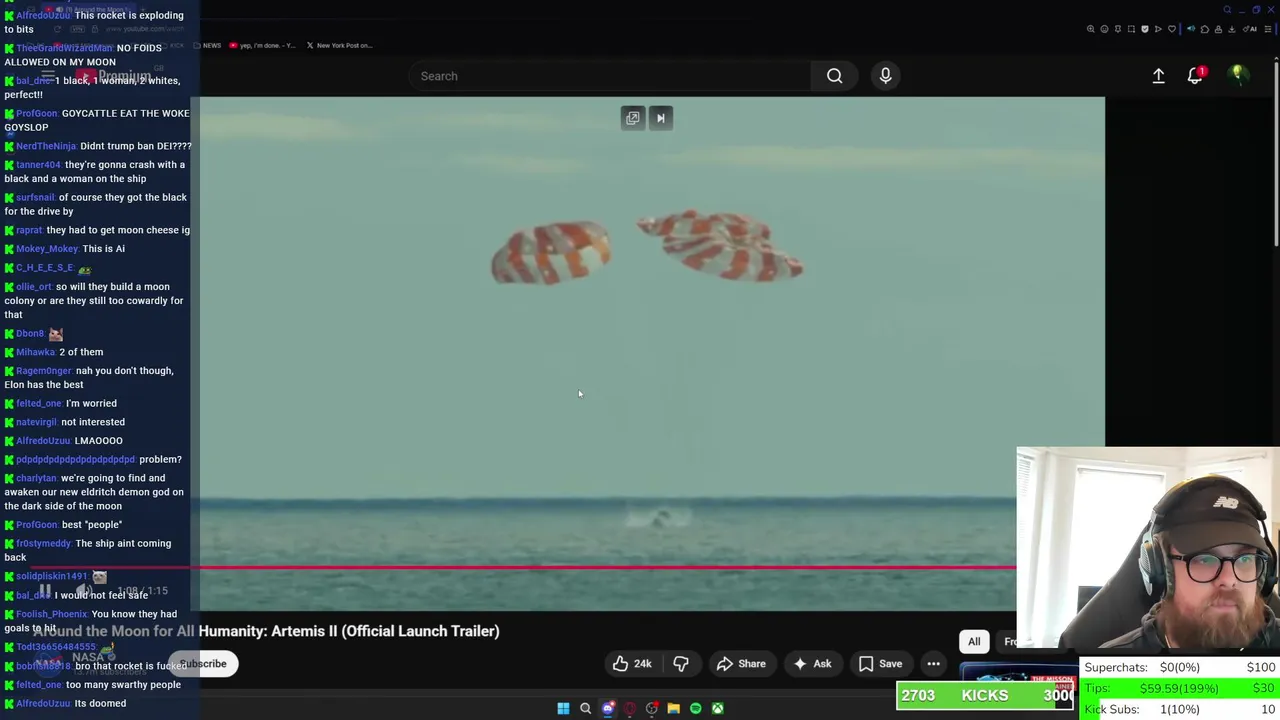Viewport: 1280px width, 720px height.
Task: Open Xbox app from the taskbar
Action: pyautogui.click(x=717, y=708)
